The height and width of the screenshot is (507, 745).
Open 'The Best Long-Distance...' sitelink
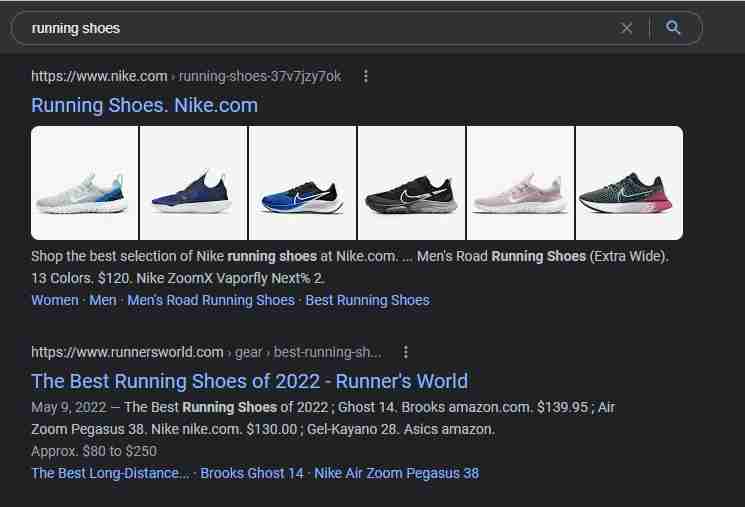[x=111, y=473]
